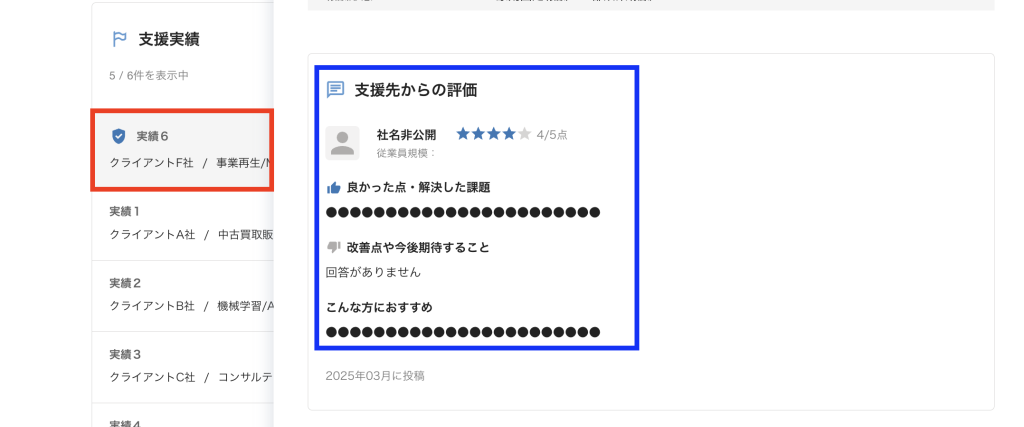Select 実績6 クライアントF社 item
The height and width of the screenshot is (427, 1024).
[182, 150]
